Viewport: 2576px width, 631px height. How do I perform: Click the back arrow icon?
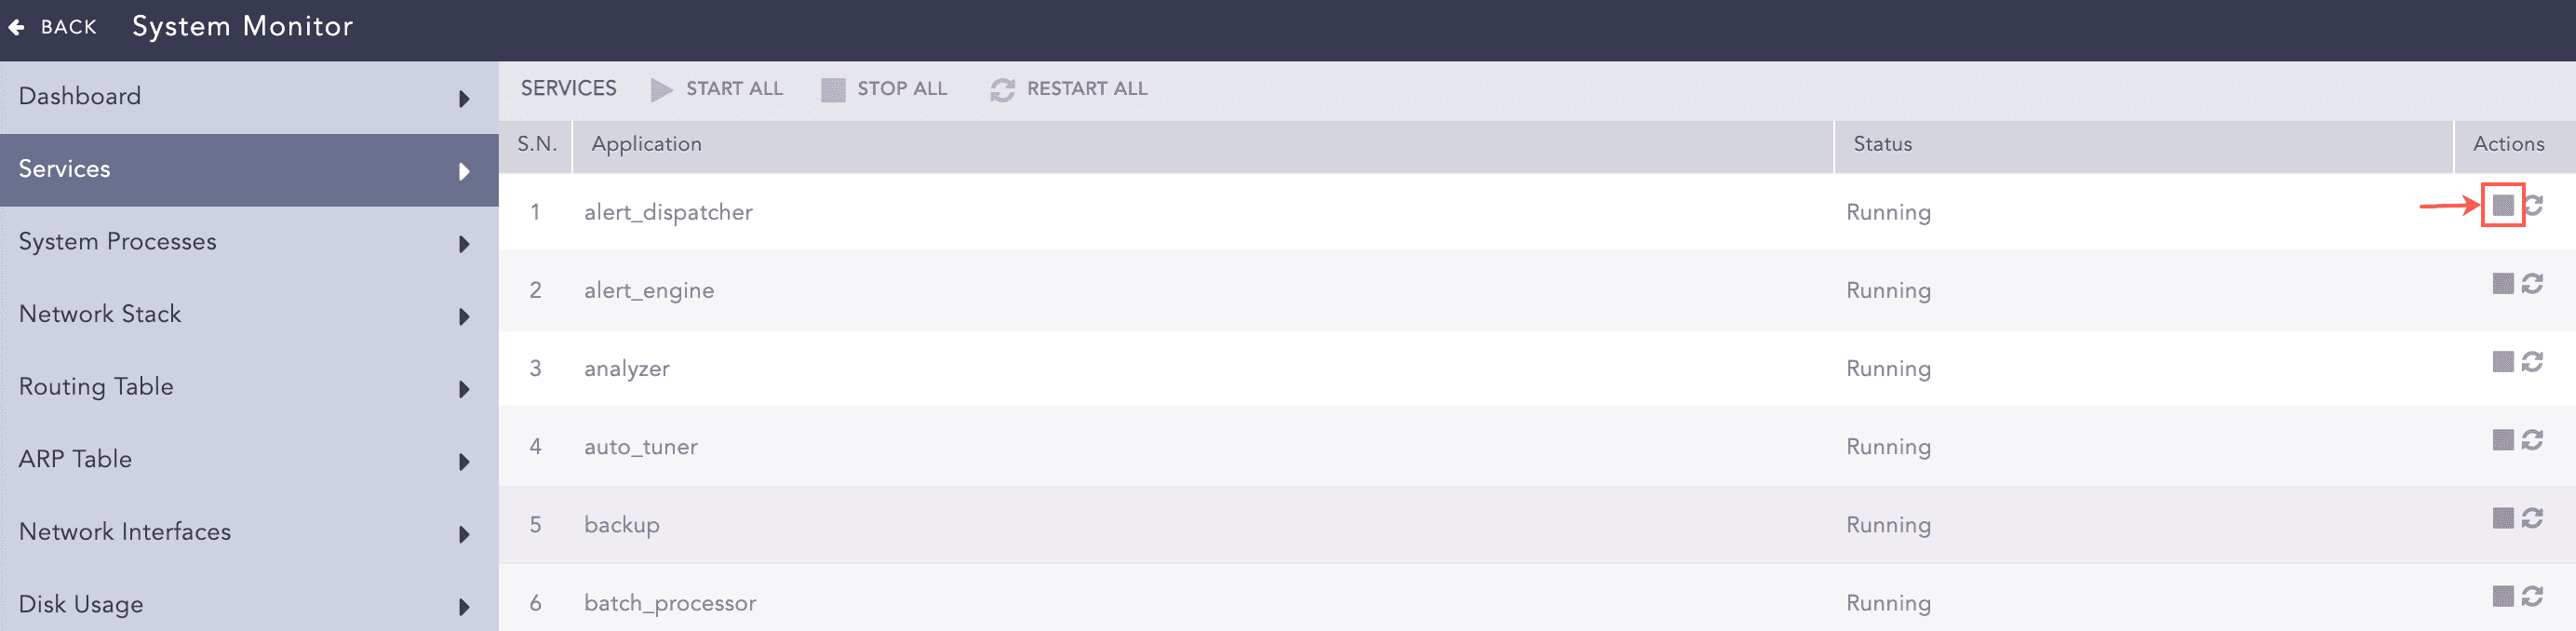[x=17, y=27]
